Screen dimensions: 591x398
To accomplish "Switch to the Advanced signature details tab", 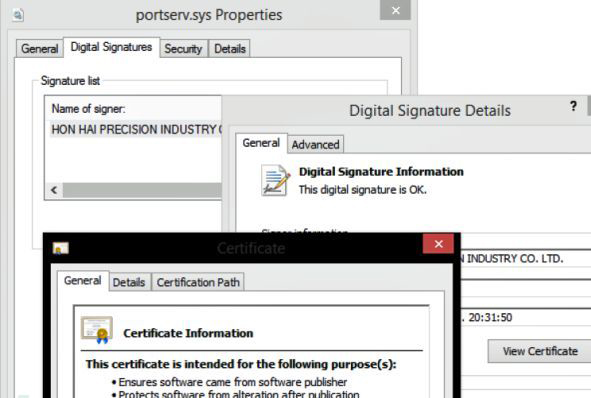I will (x=315, y=144).
